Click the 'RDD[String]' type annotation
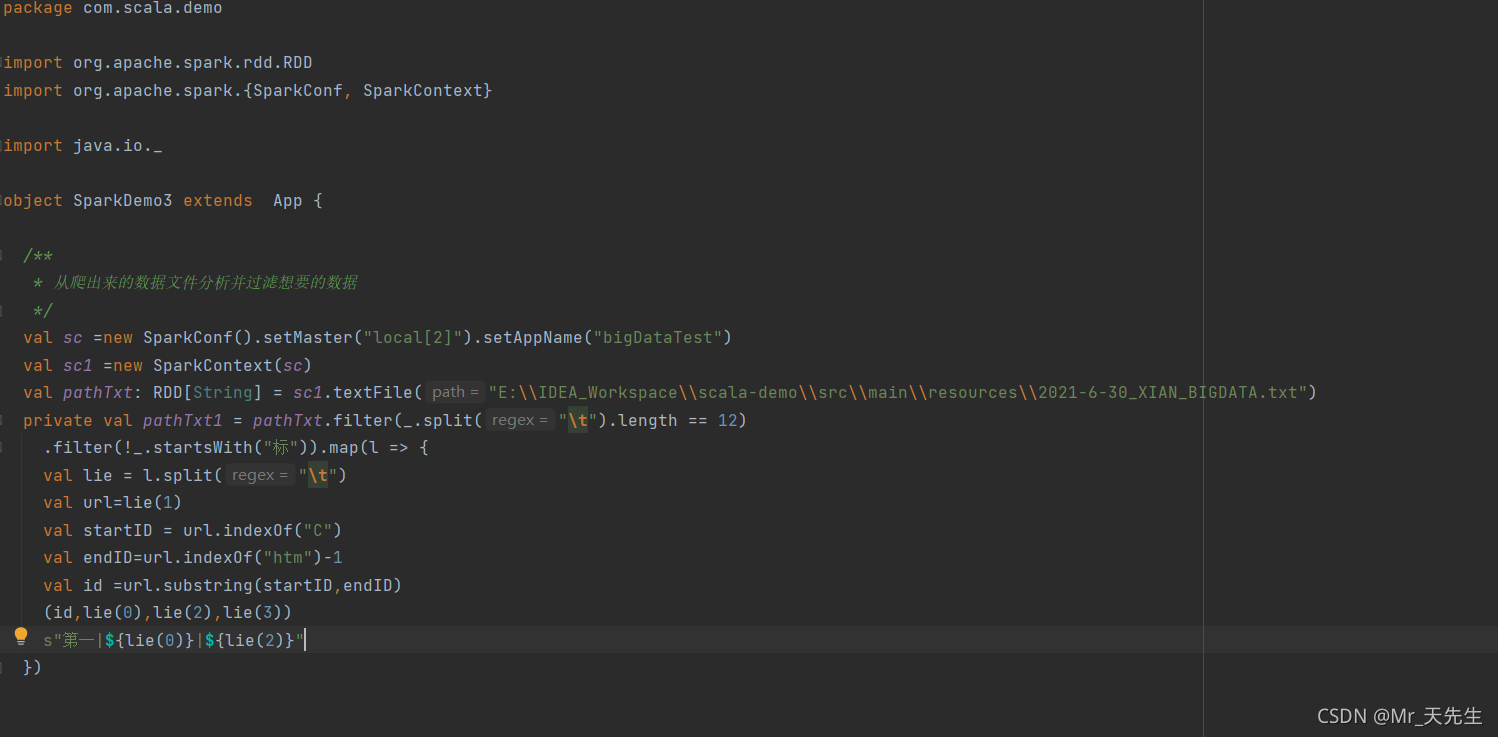The width and height of the screenshot is (1498, 737). tap(208, 393)
